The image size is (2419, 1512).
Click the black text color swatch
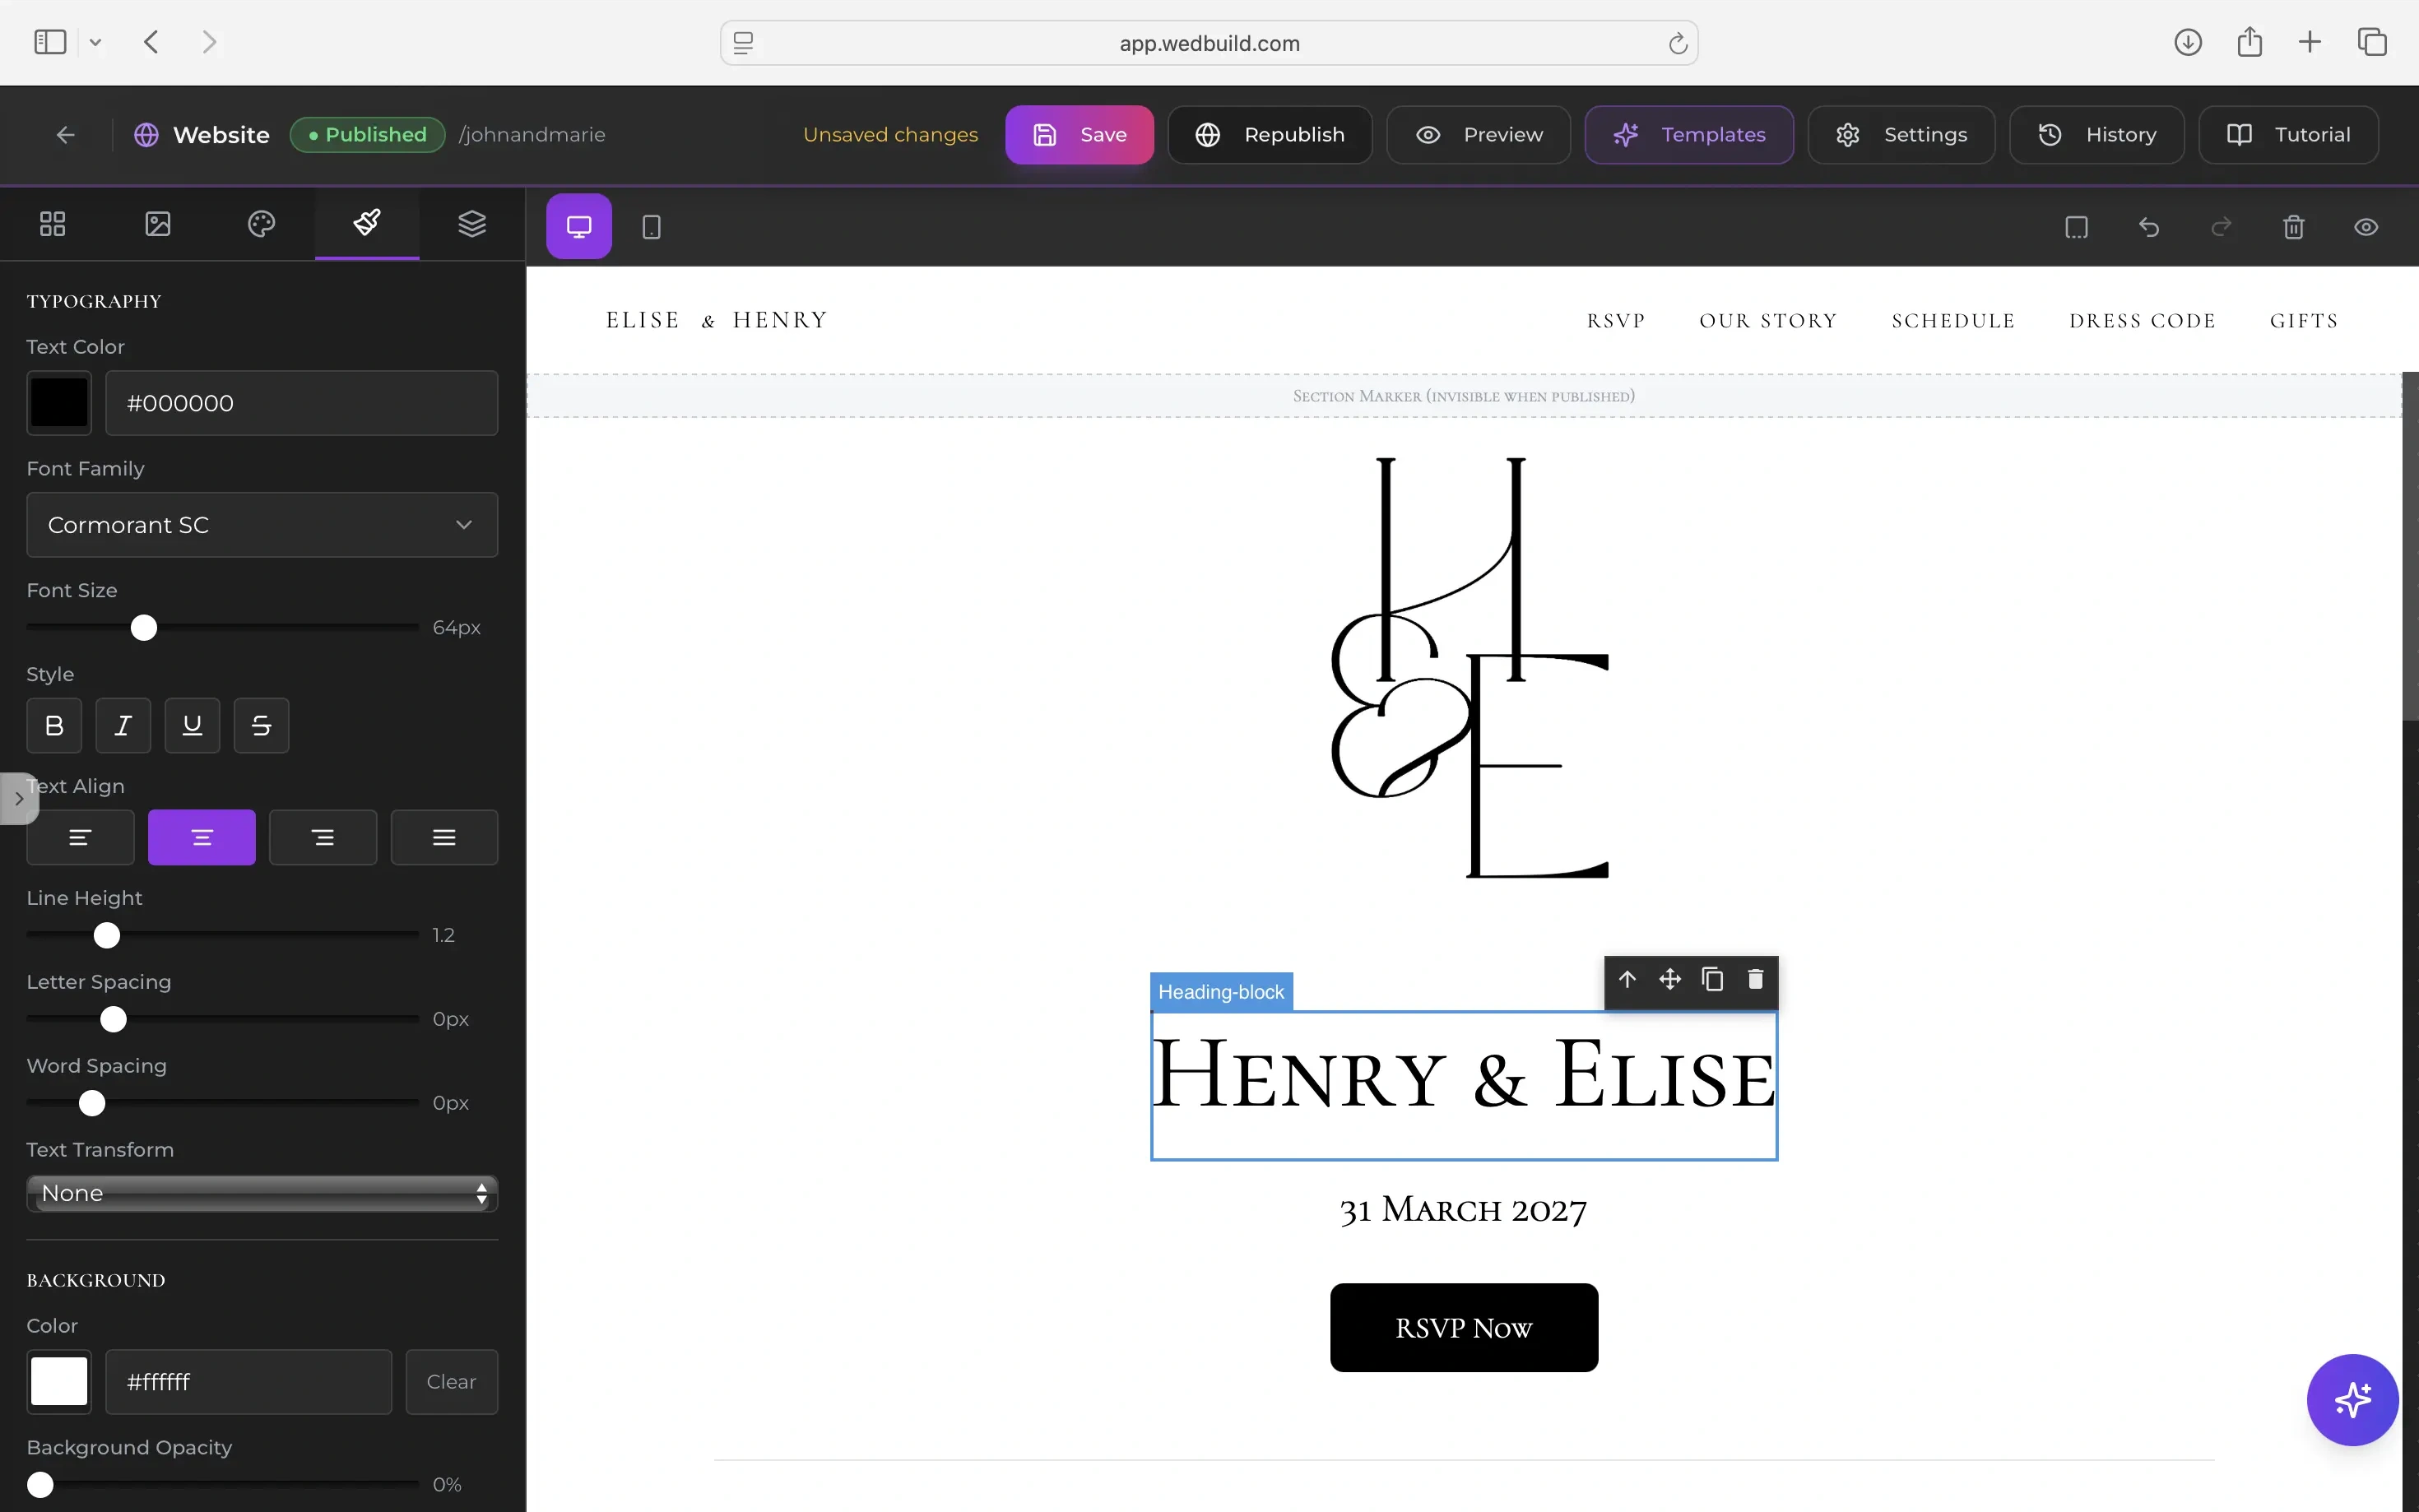click(x=59, y=403)
